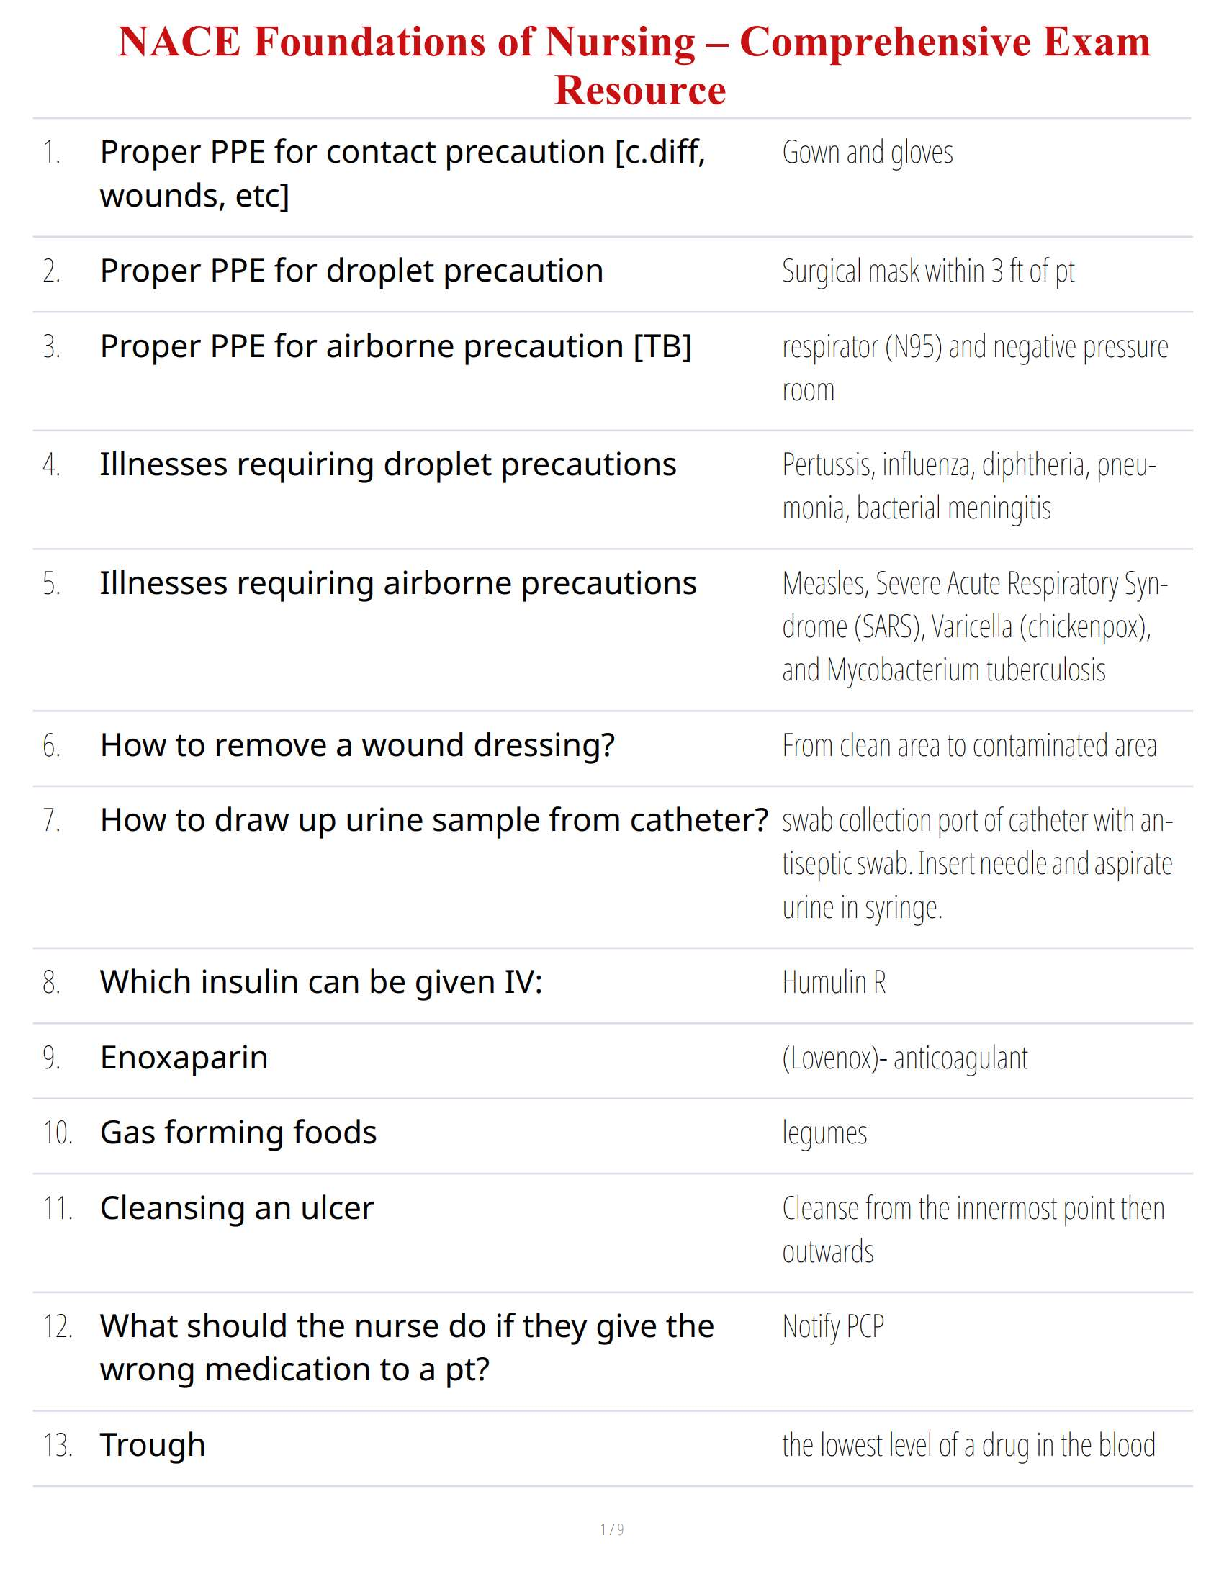Click 'Which insulin can be given IV:' term
The width and height of the screenshot is (1224, 1584).
point(321,983)
